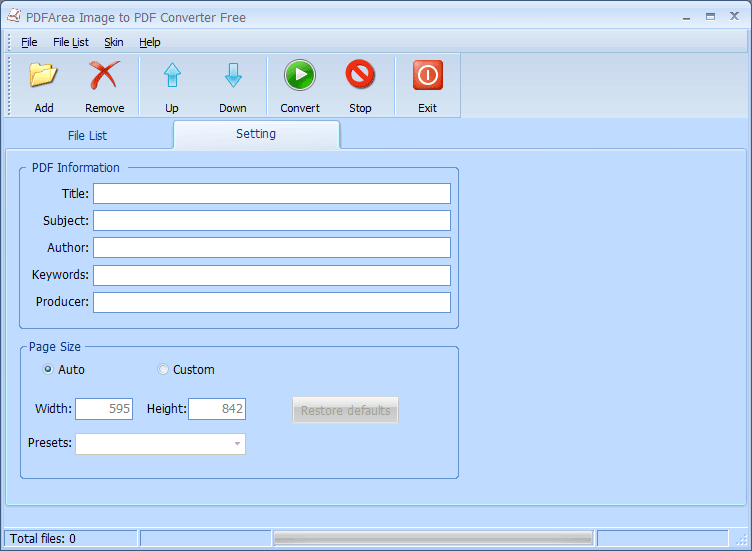This screenshot has width=752, height=551.
Task: Click the red Exit power icon
Action: (427, 75)
